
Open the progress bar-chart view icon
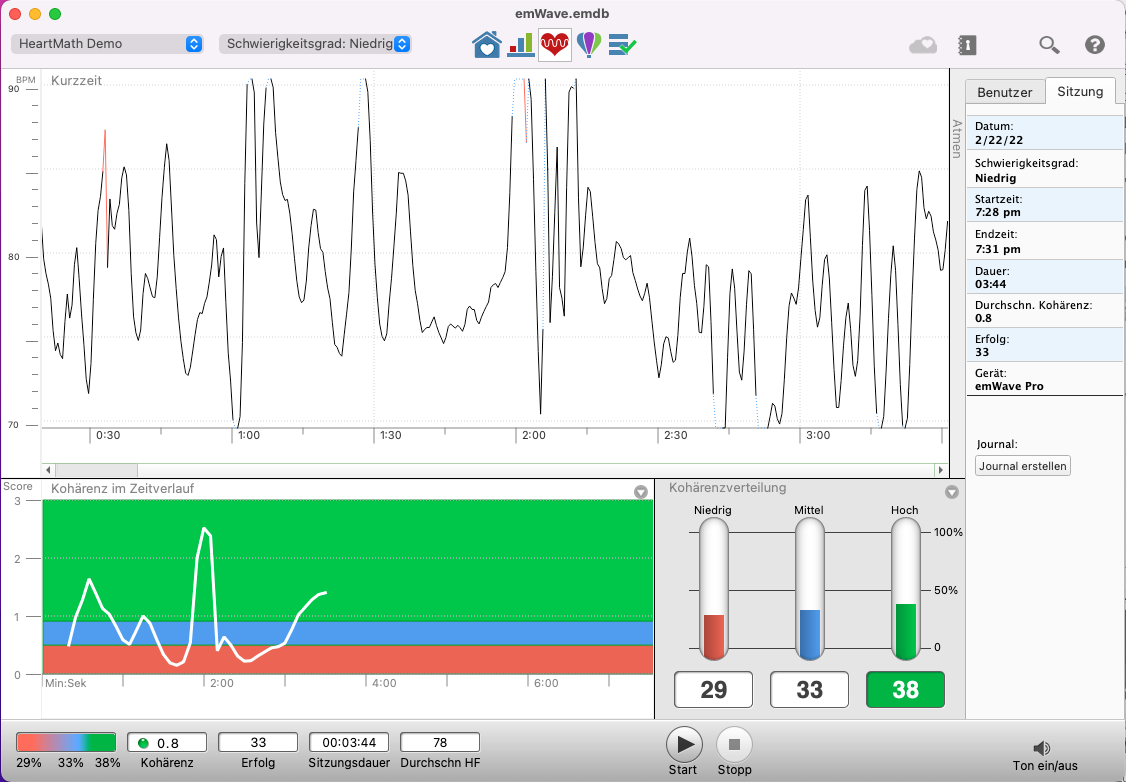[521, 45]
